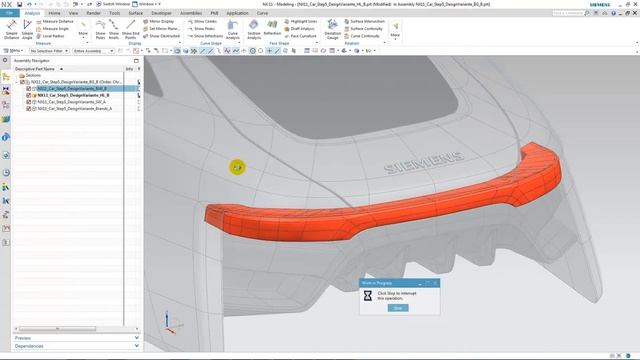This screenshot has height=360, width=640.
Task: Click Draft Analysis in Face Shape
Action: pos(299,29)
